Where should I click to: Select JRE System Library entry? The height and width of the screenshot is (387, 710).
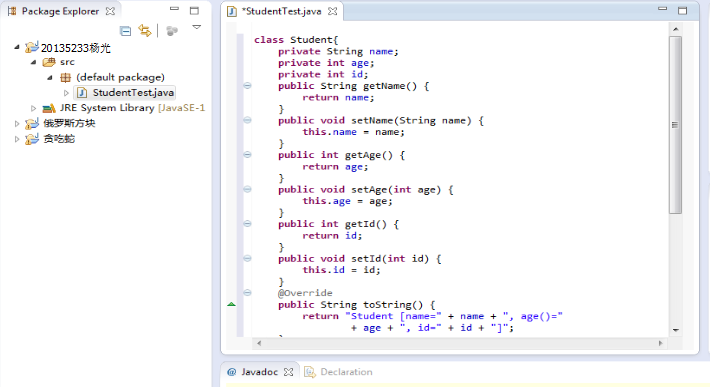pos(132,108)
